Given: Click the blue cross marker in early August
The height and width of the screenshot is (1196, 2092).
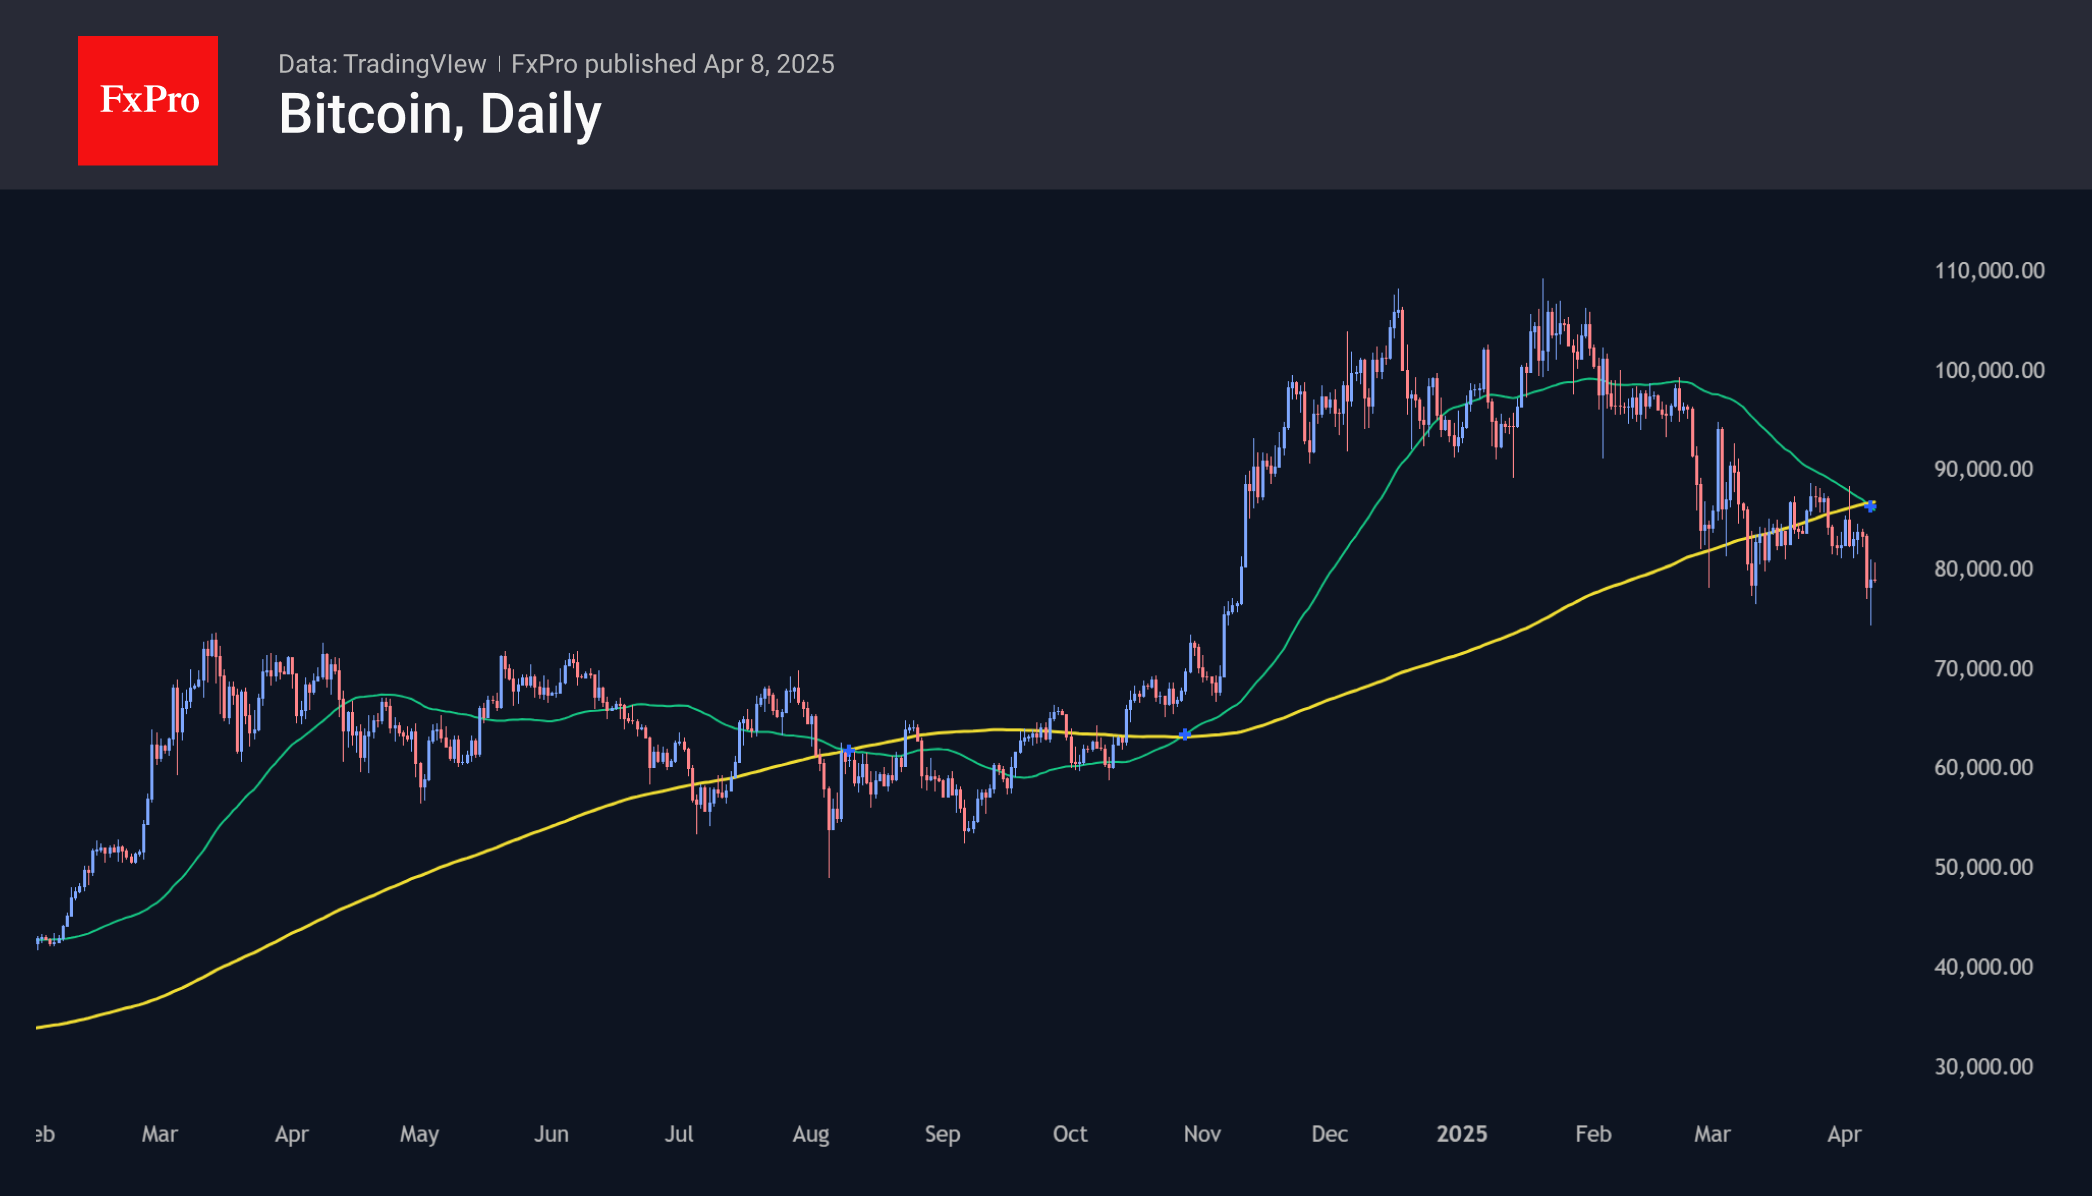Looking at the screenshot, I should click(x=848, y=750).
